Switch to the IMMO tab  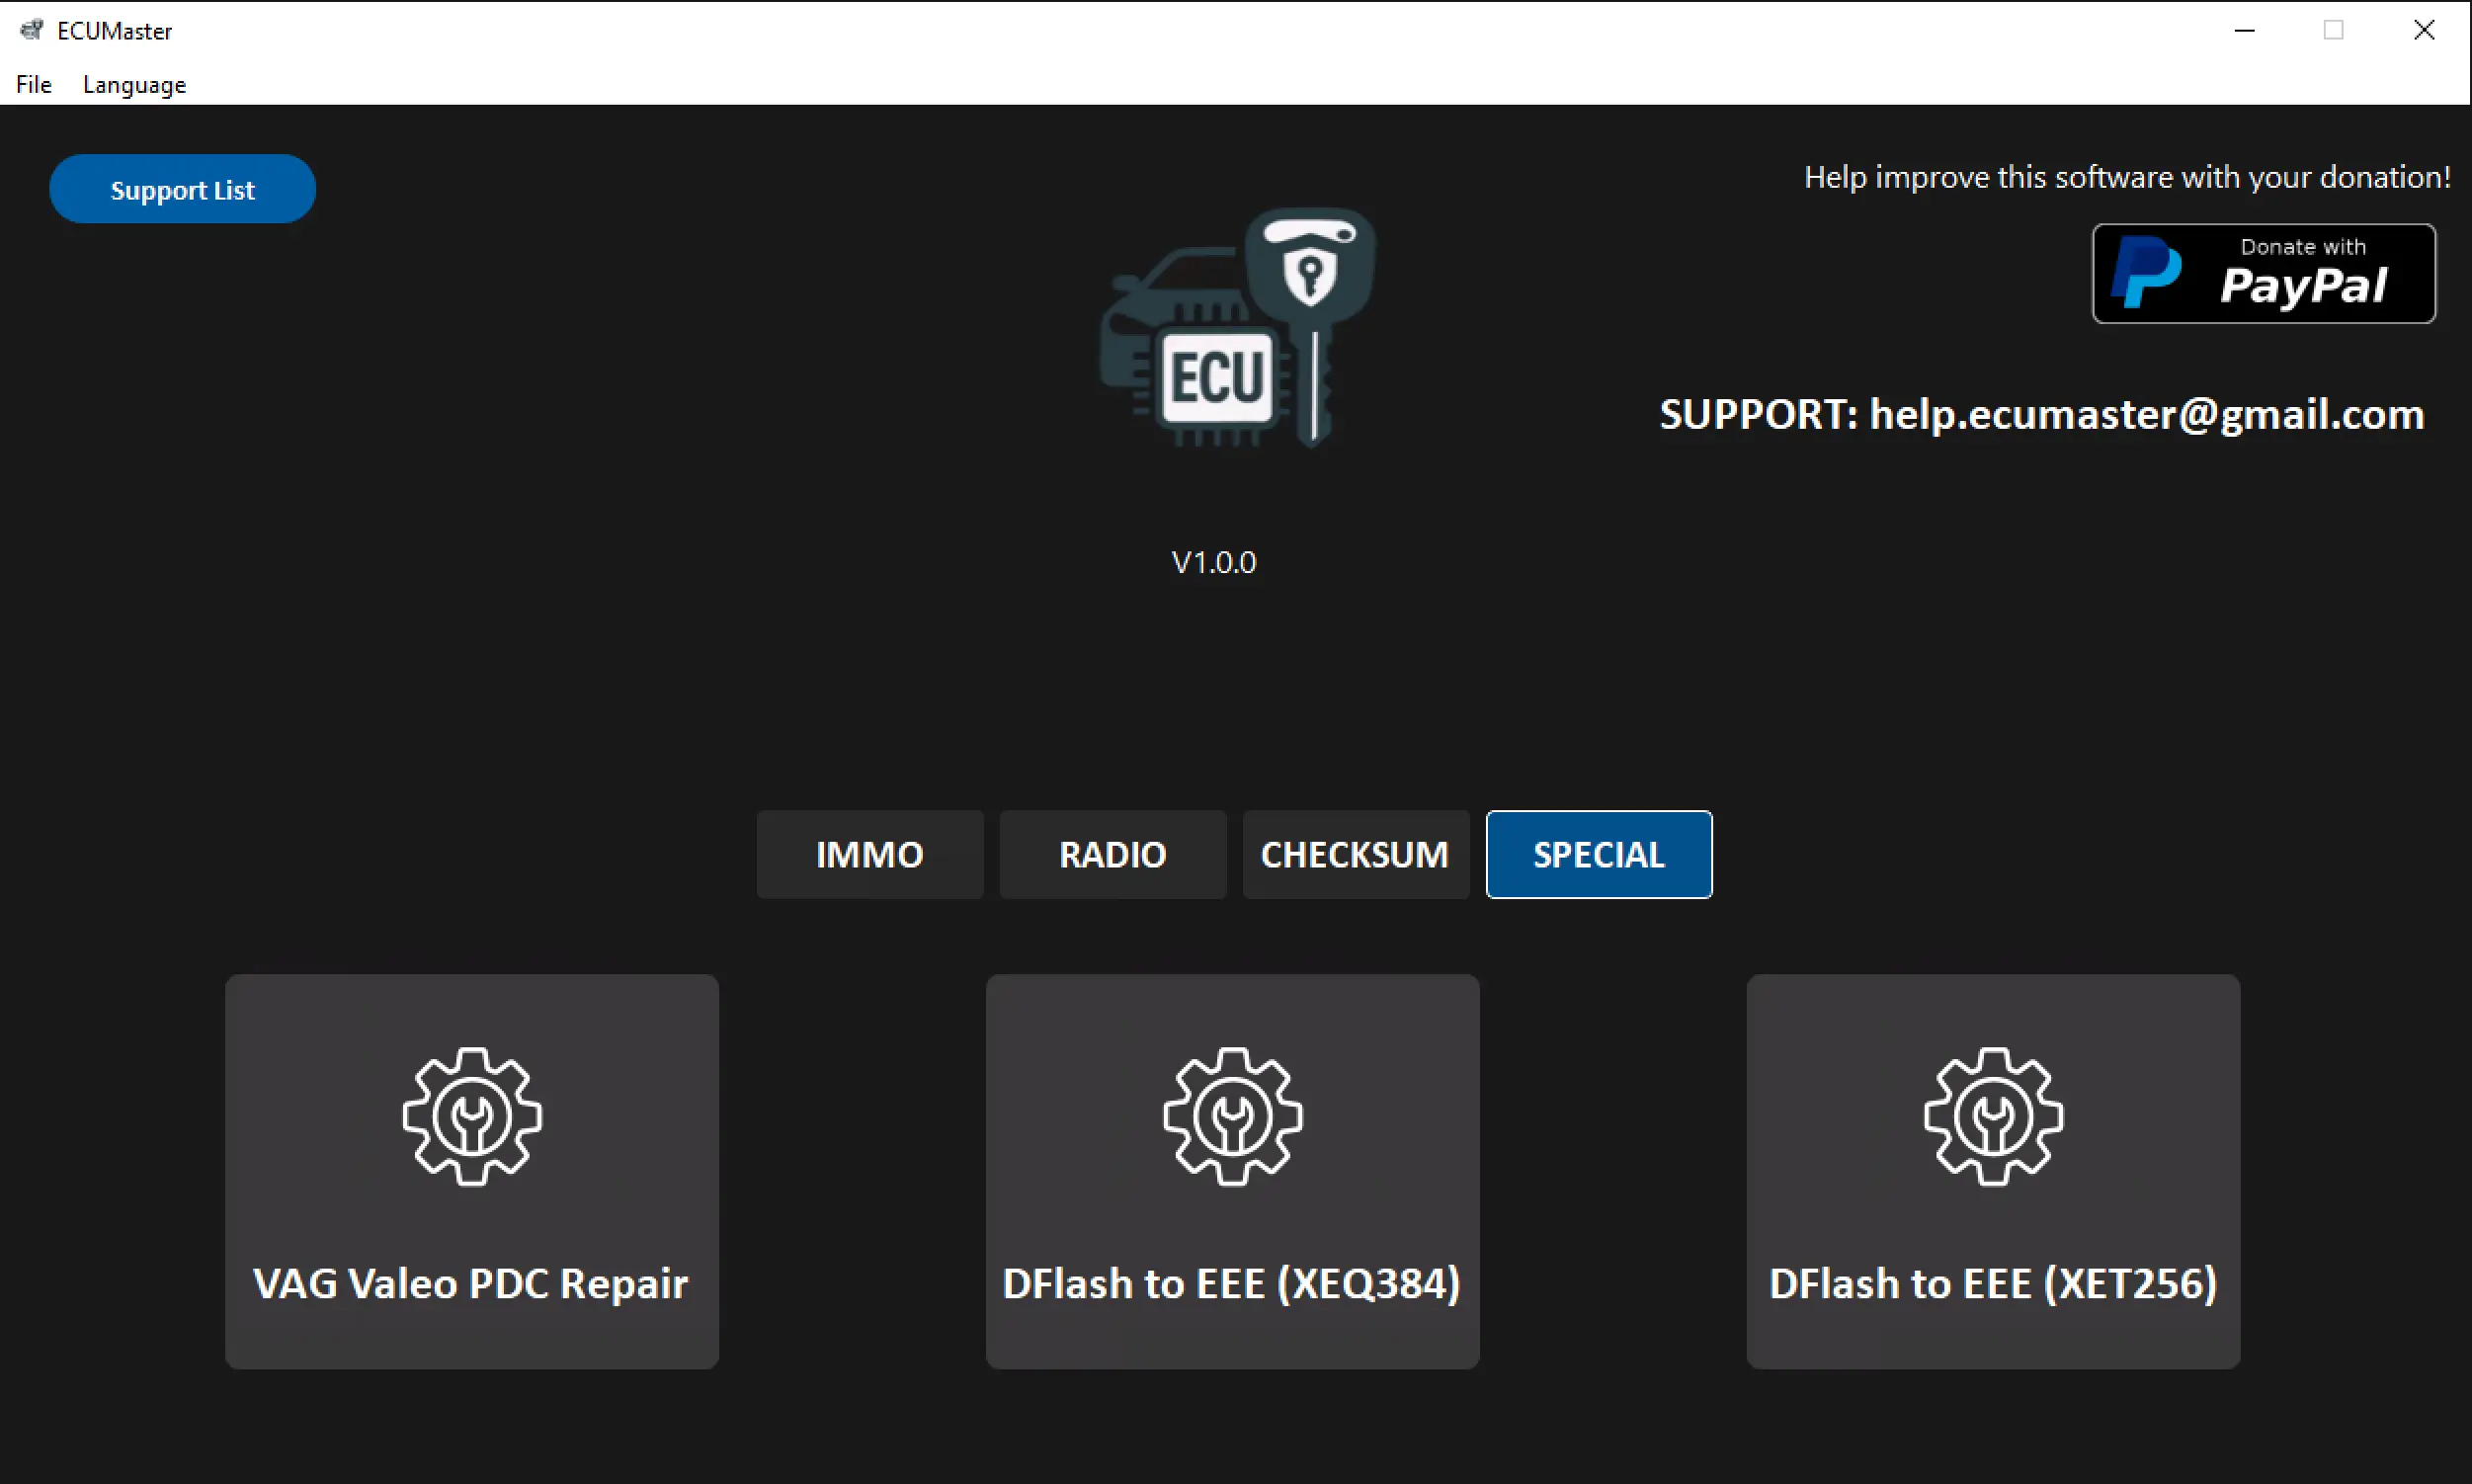pos(869,854)
